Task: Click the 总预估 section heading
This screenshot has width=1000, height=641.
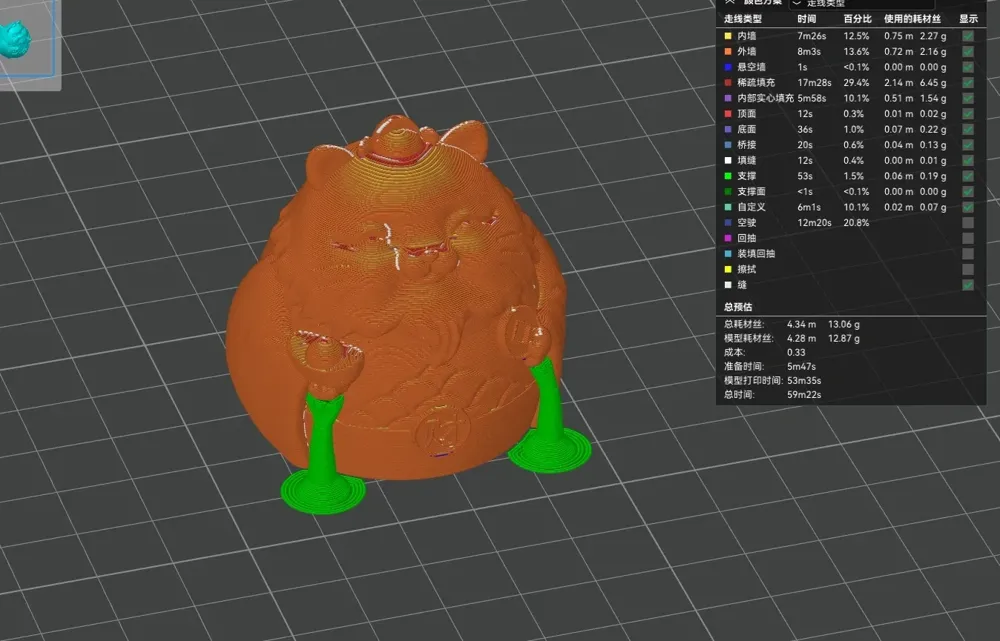Action: 738,307
